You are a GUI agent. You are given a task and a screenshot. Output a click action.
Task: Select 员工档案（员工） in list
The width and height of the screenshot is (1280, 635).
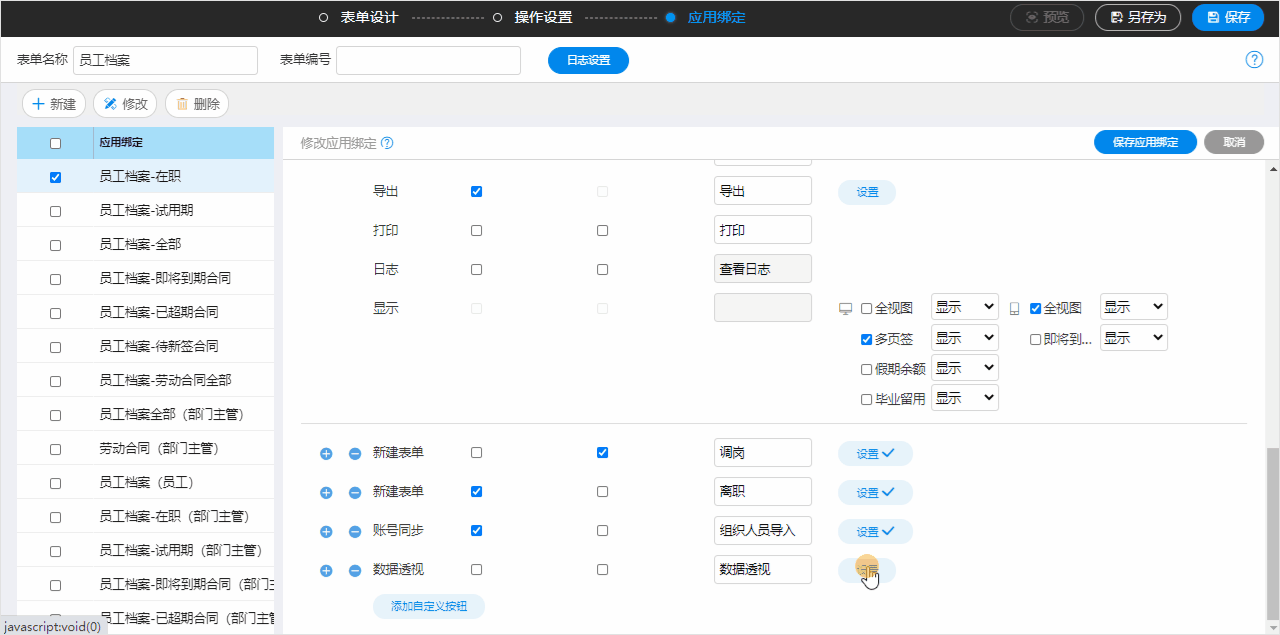pos(146,482)
